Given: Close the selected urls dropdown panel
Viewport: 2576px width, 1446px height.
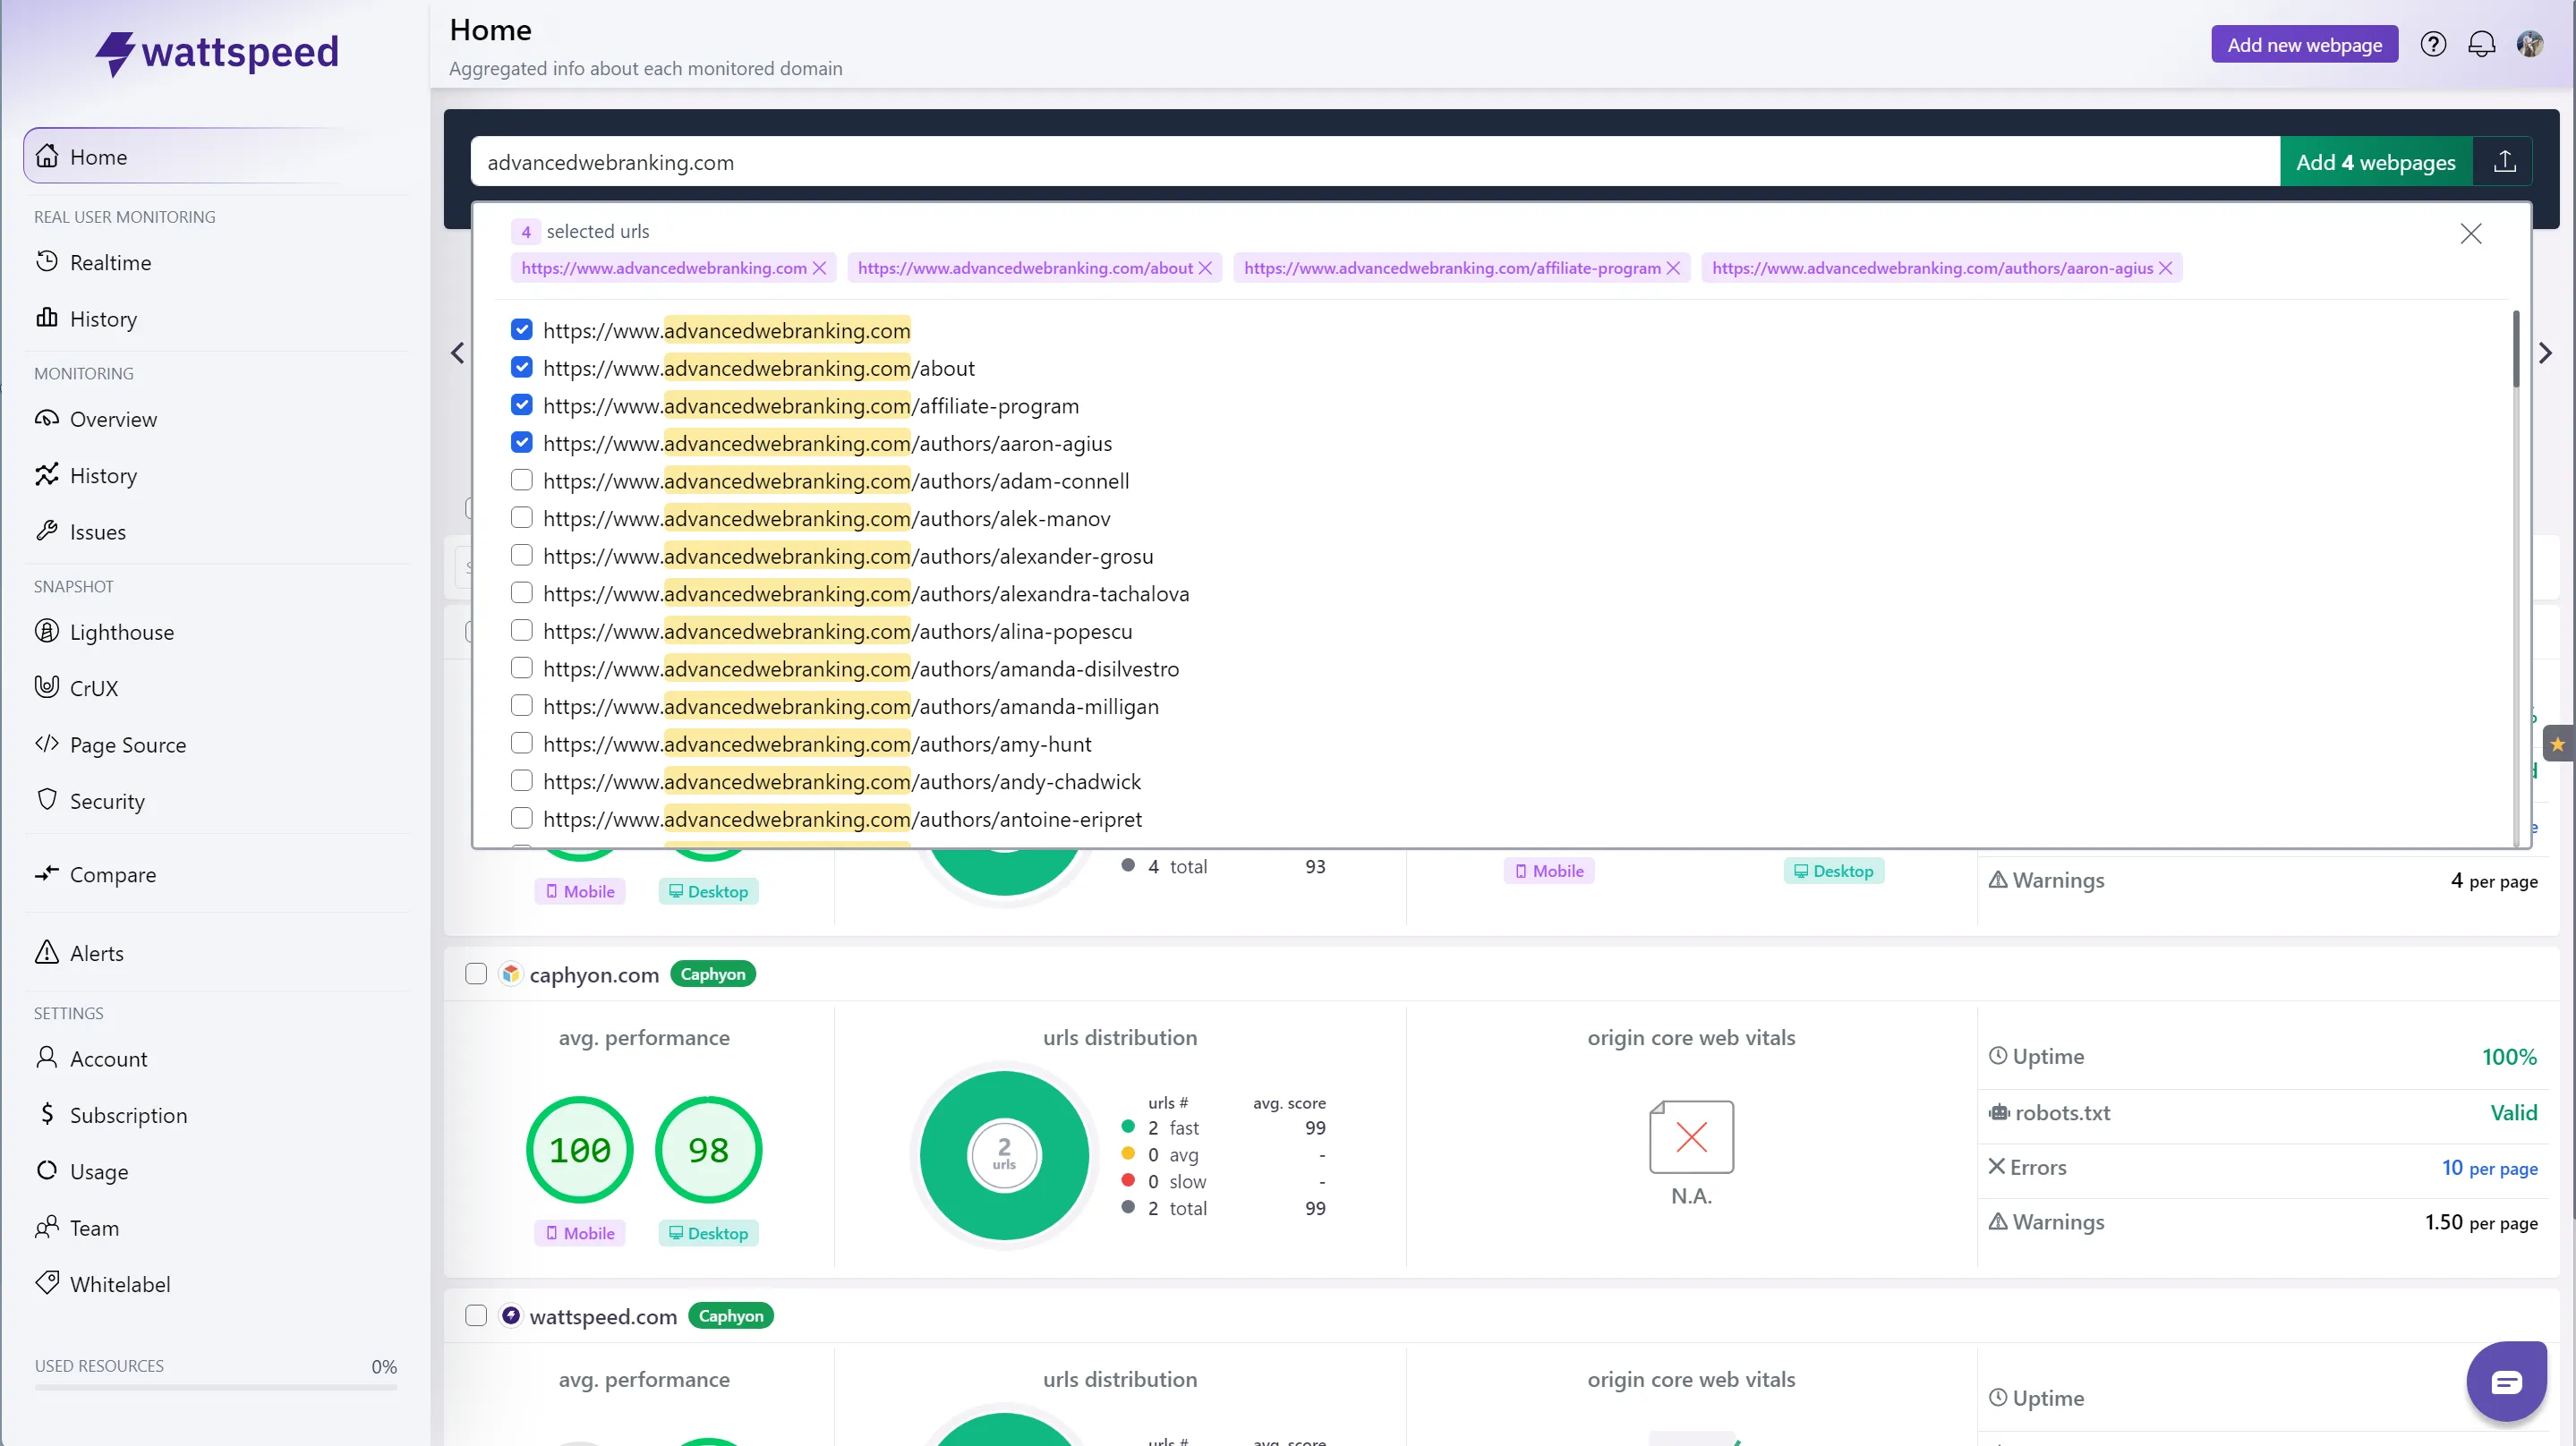Looking at the screenshot, I should pos(2470,234).
